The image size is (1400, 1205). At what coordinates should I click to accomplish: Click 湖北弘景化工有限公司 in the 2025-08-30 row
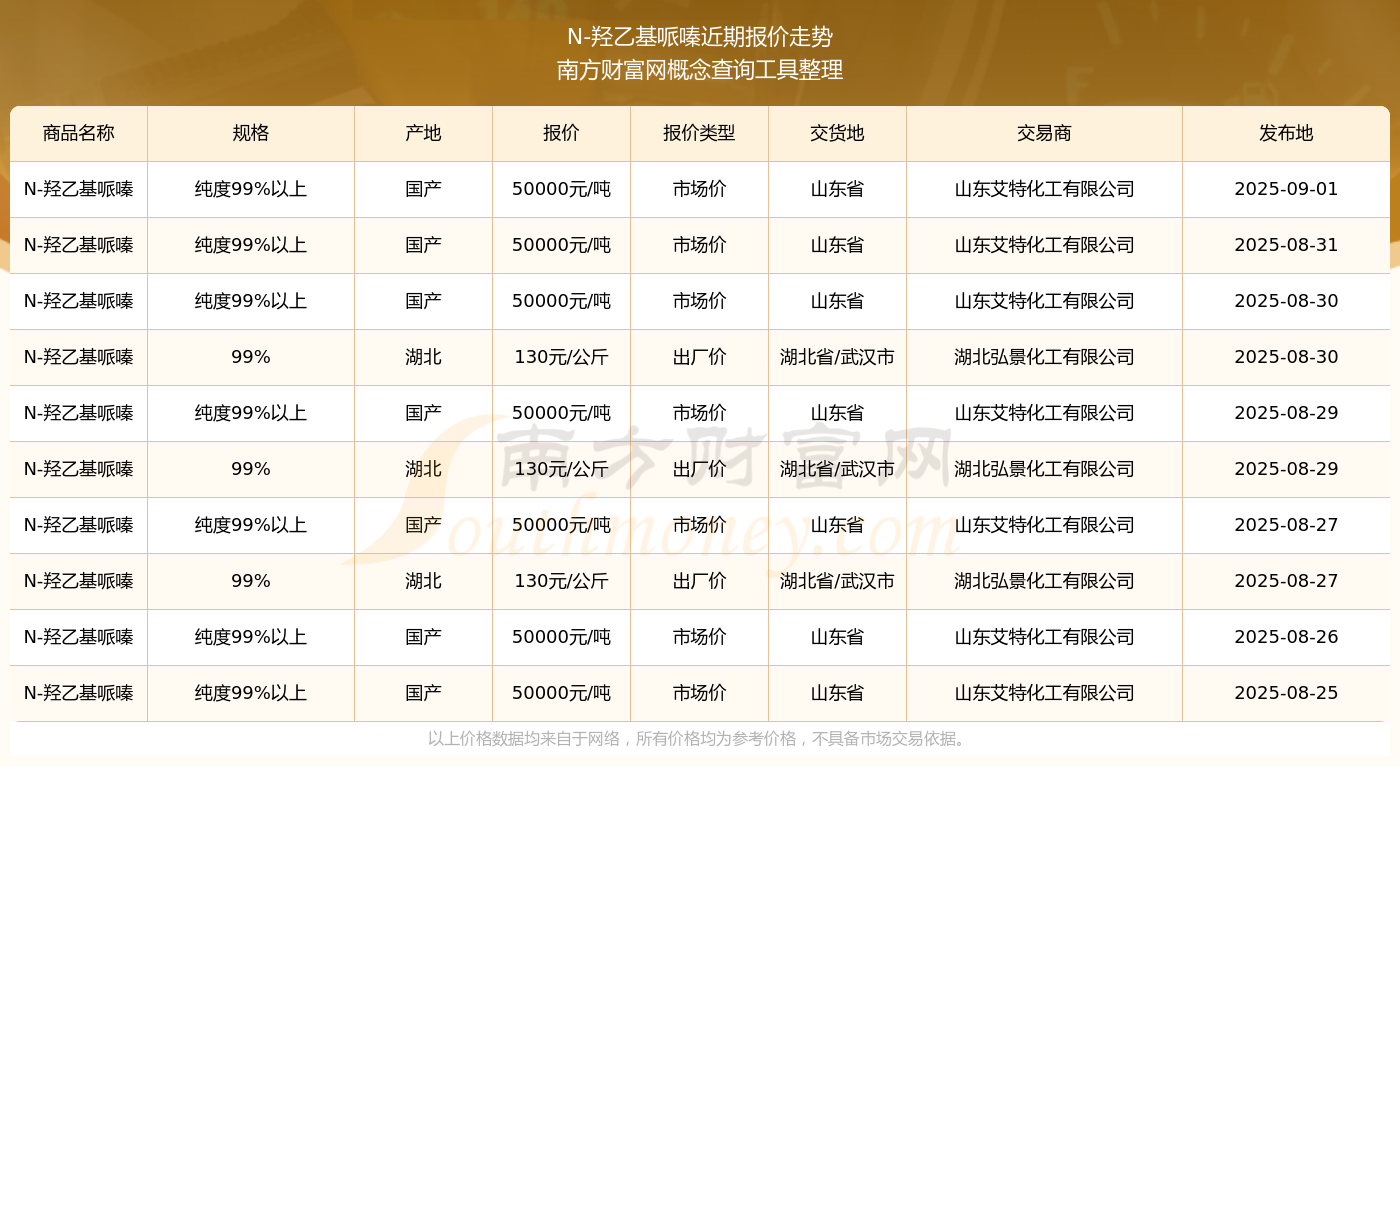tap(1045, 357)
